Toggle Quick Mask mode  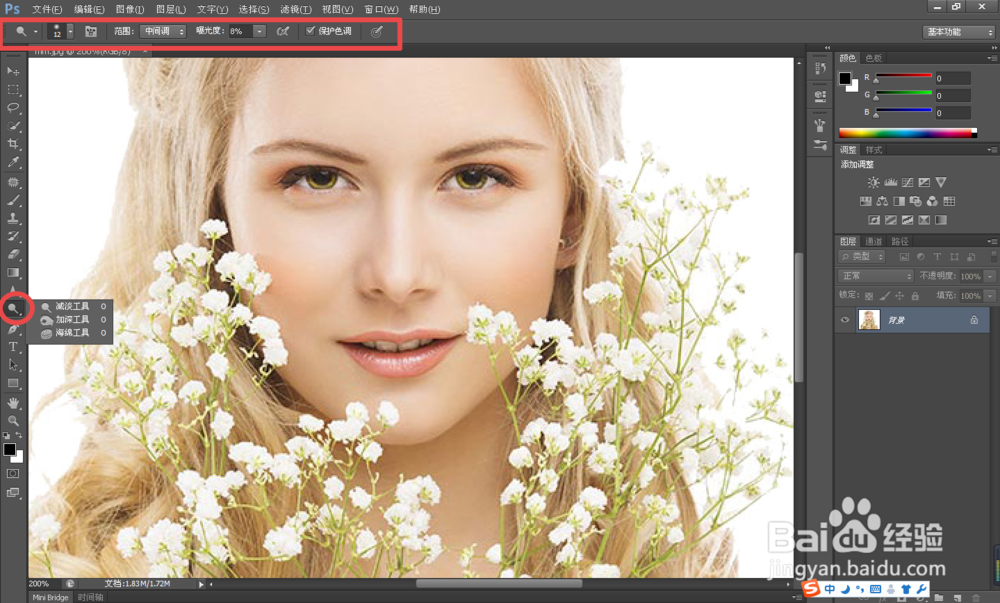(13, 474)
